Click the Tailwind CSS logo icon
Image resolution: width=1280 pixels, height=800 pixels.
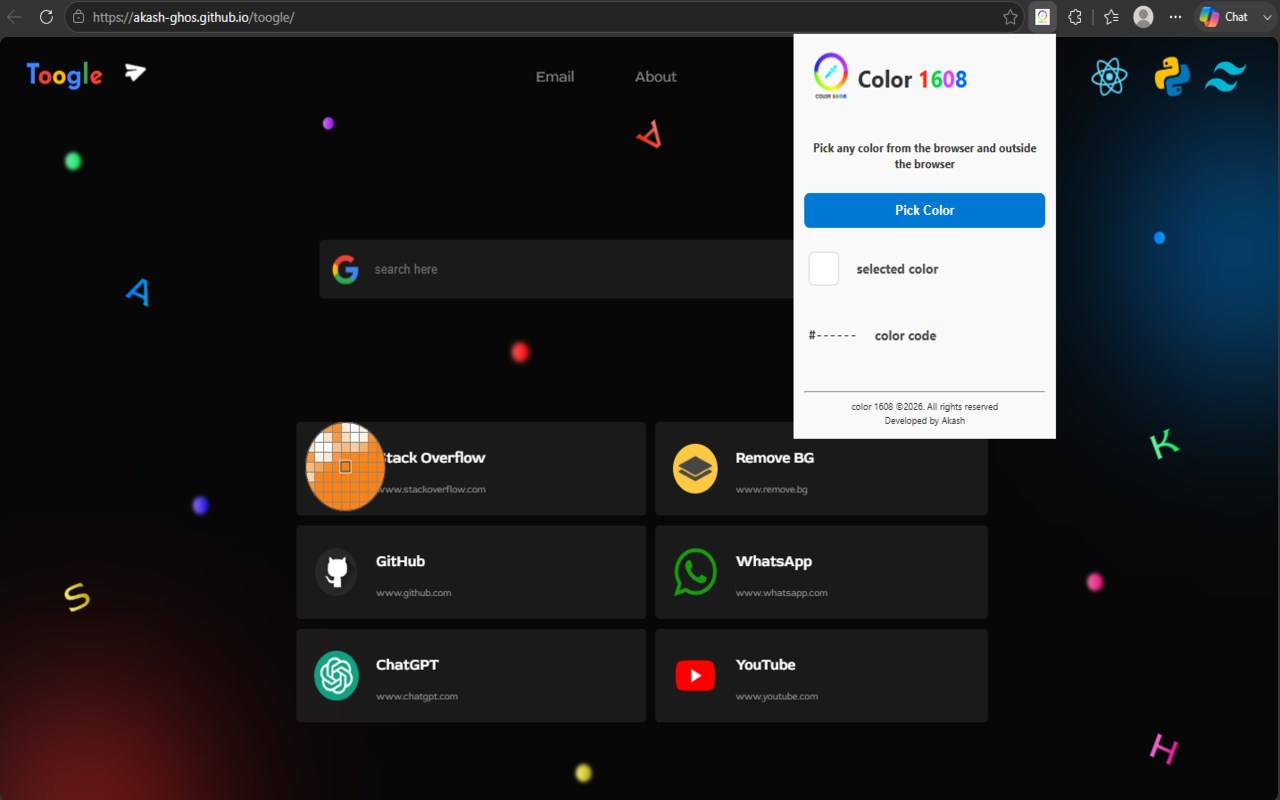1226,77
